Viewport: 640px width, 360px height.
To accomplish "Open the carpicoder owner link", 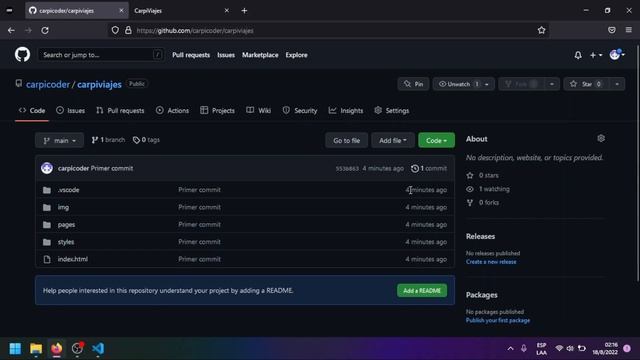I will pyautogui.click(x=48, y=84).
